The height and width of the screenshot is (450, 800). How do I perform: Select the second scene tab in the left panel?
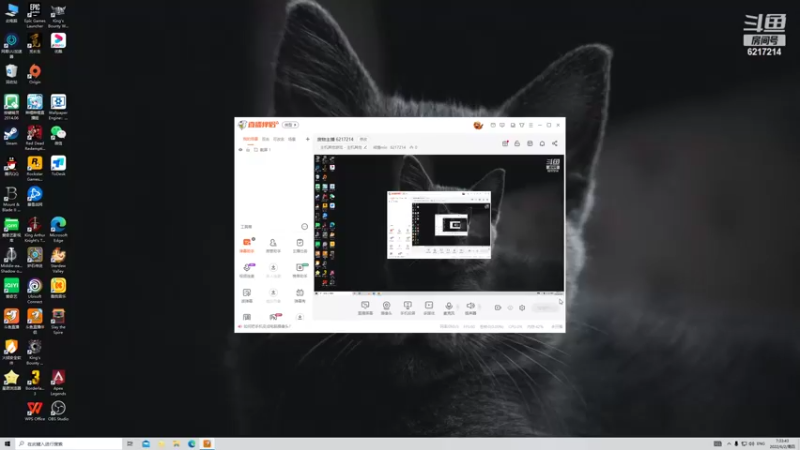[266, 139]
